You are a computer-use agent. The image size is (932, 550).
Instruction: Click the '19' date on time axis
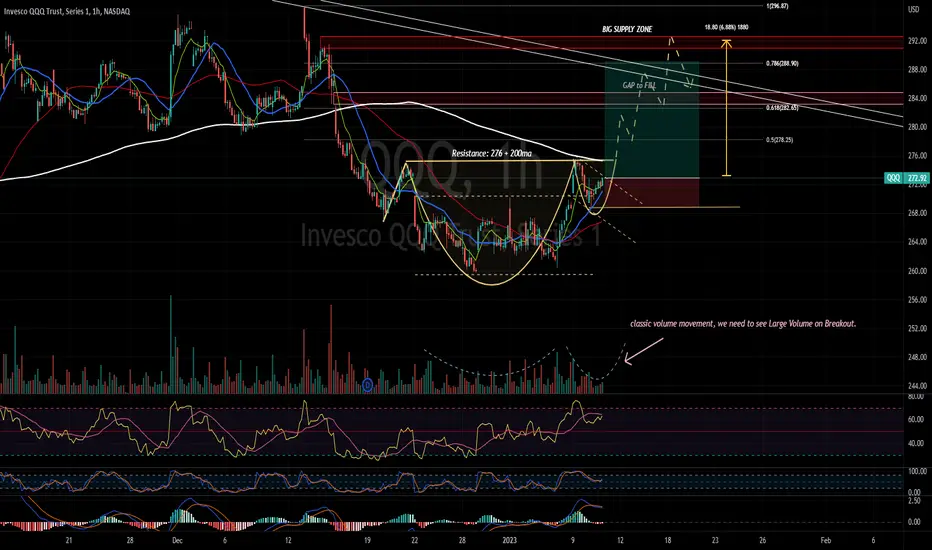click(367, 540)
